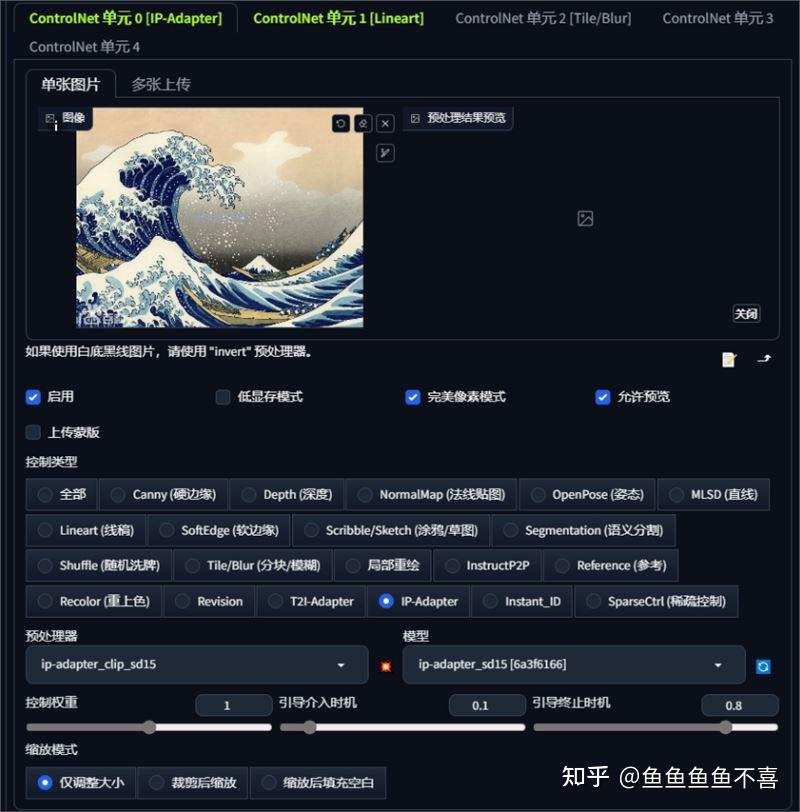Switch to ControlNet 单元 2 [Tile/Blur] tab
Viewport: 800px width, 812px height.
click(x=543, y=18)
